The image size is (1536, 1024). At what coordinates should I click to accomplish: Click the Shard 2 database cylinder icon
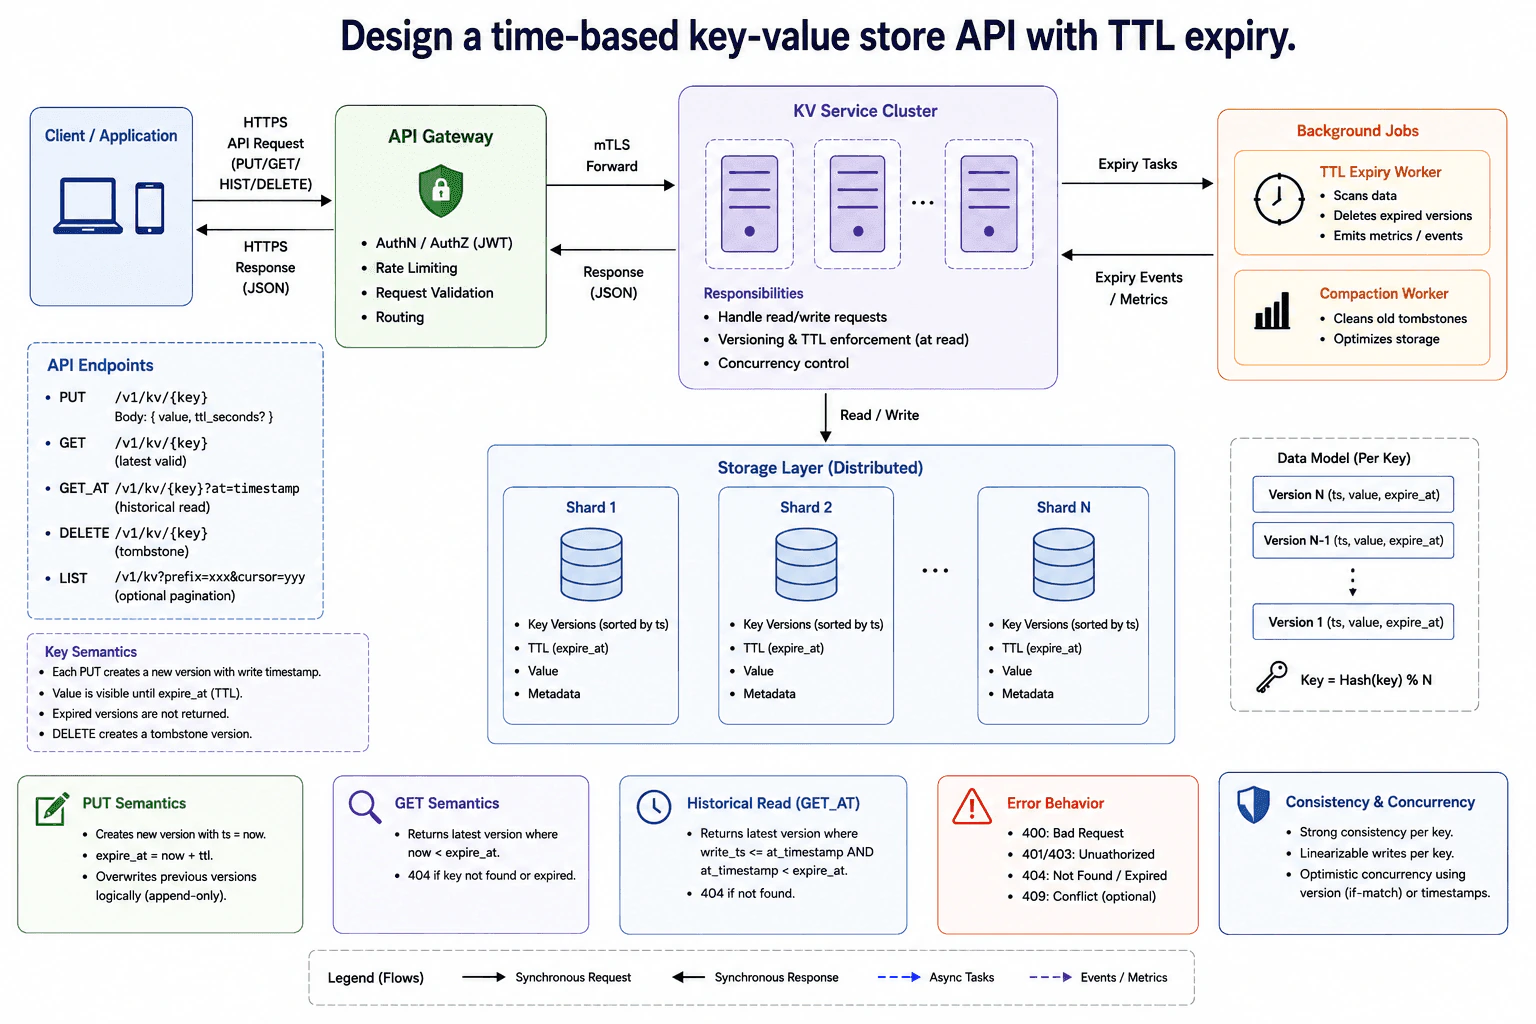pos(806,564)
